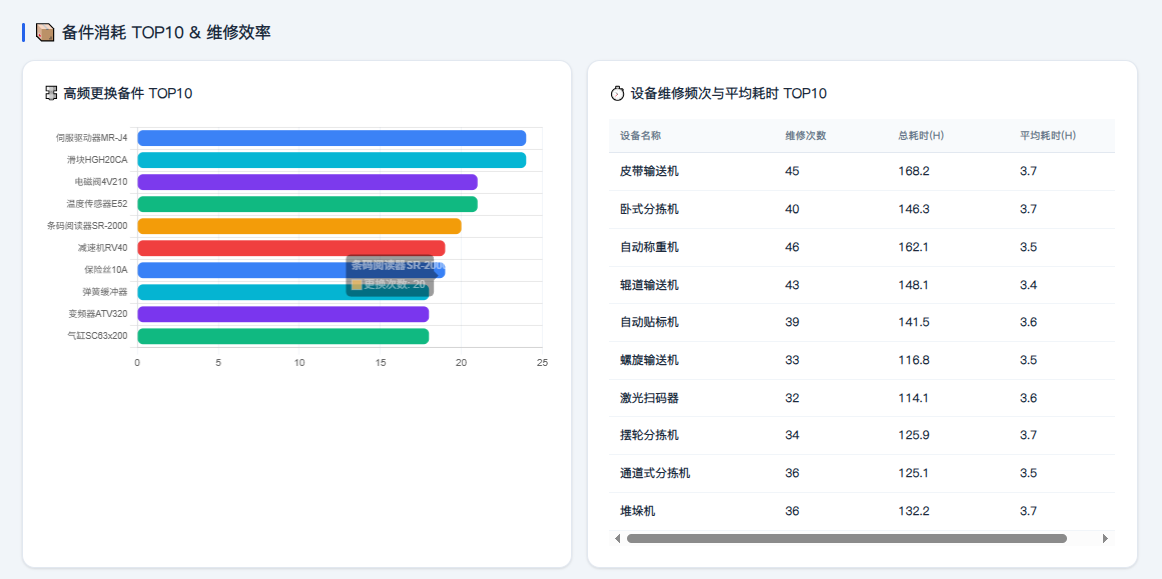Click repair count 46 for 自动称重机
The width and height of the screenshot is (1162, 579).
(792, 247)
